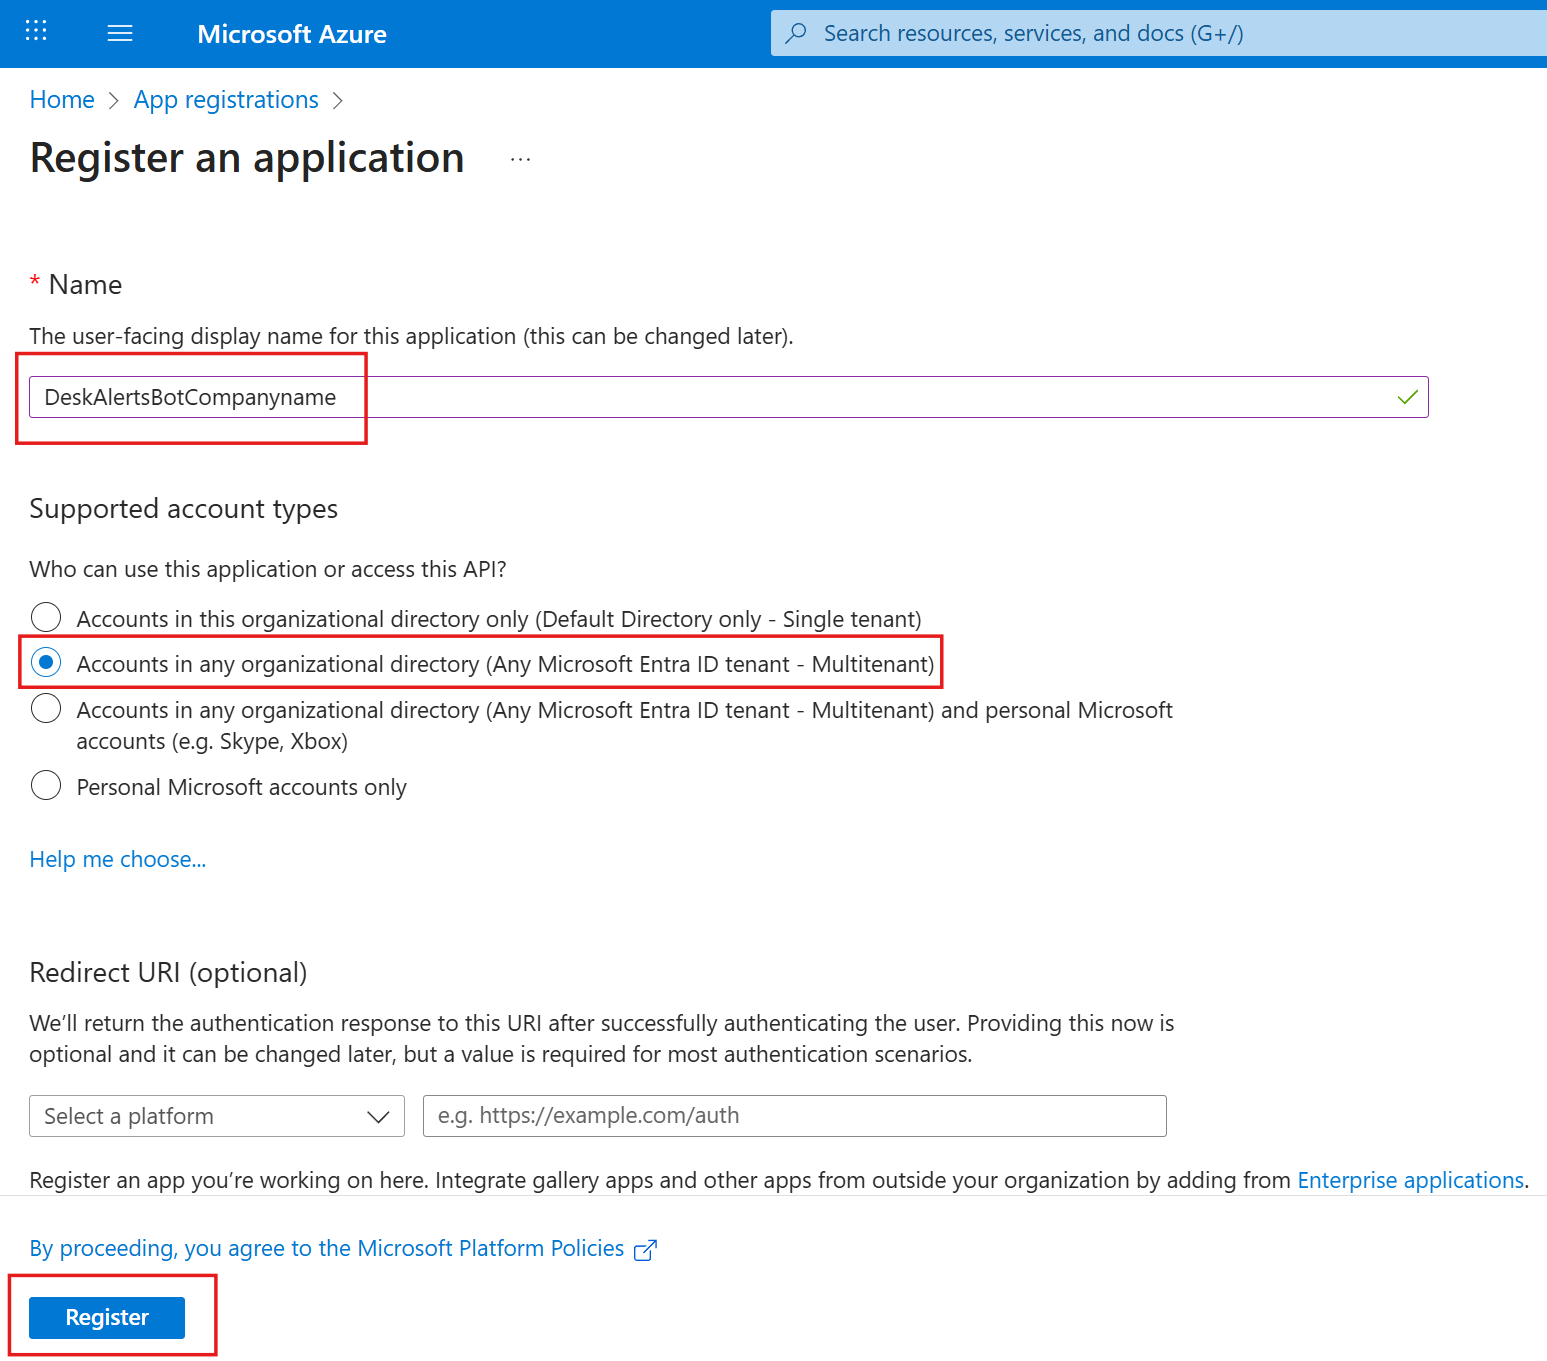Open the Microsoft app launcher grid
This screenshot has height=1361, width=1547.
(34, 32)
